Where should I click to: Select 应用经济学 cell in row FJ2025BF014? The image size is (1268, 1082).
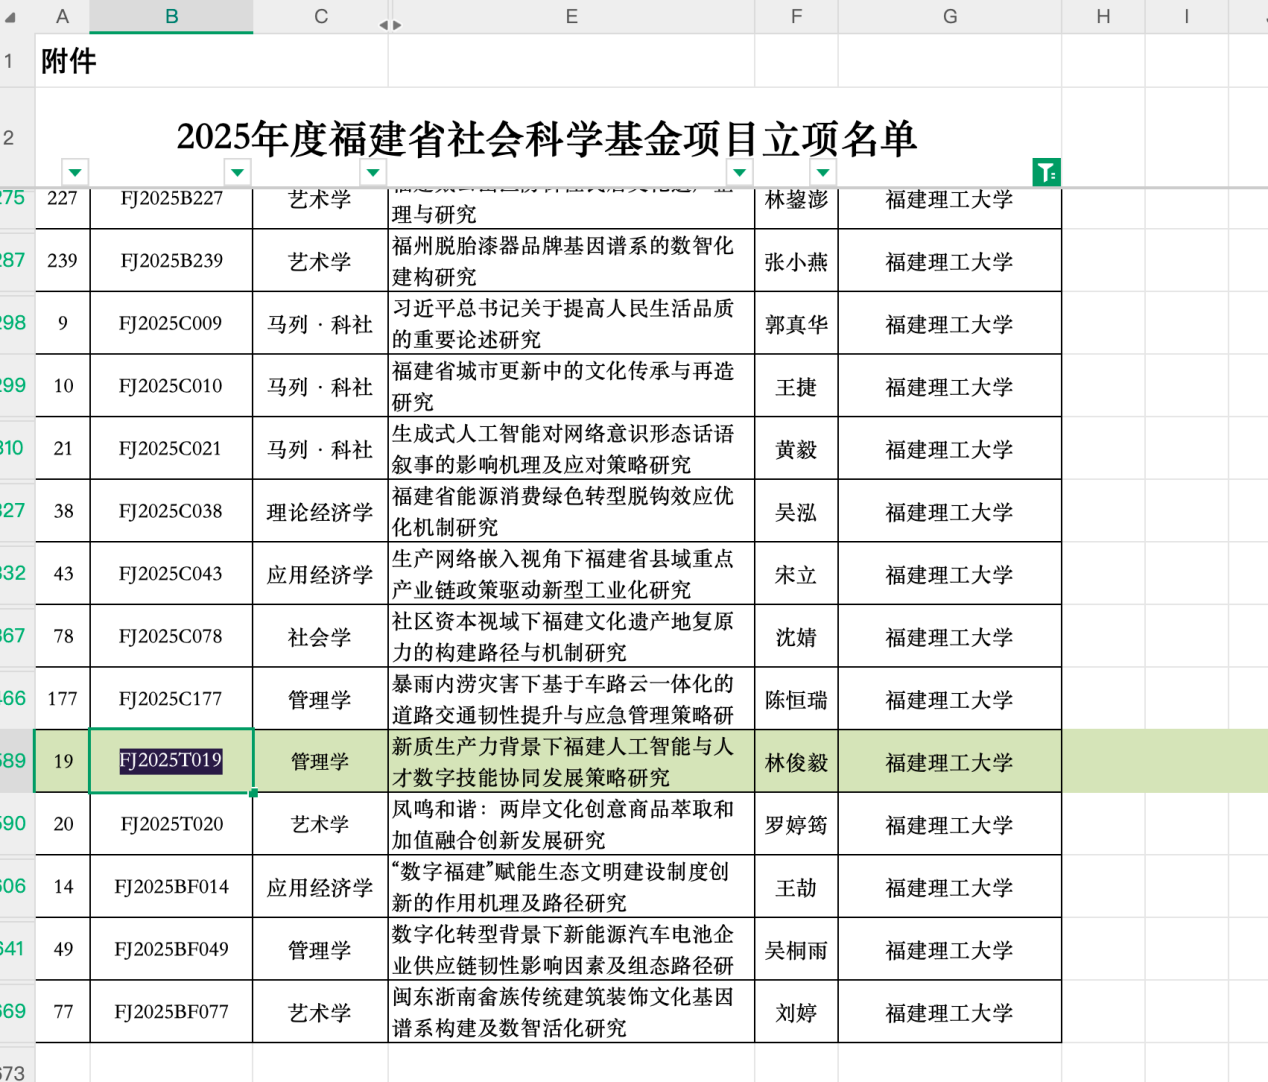tap(320, 887)
